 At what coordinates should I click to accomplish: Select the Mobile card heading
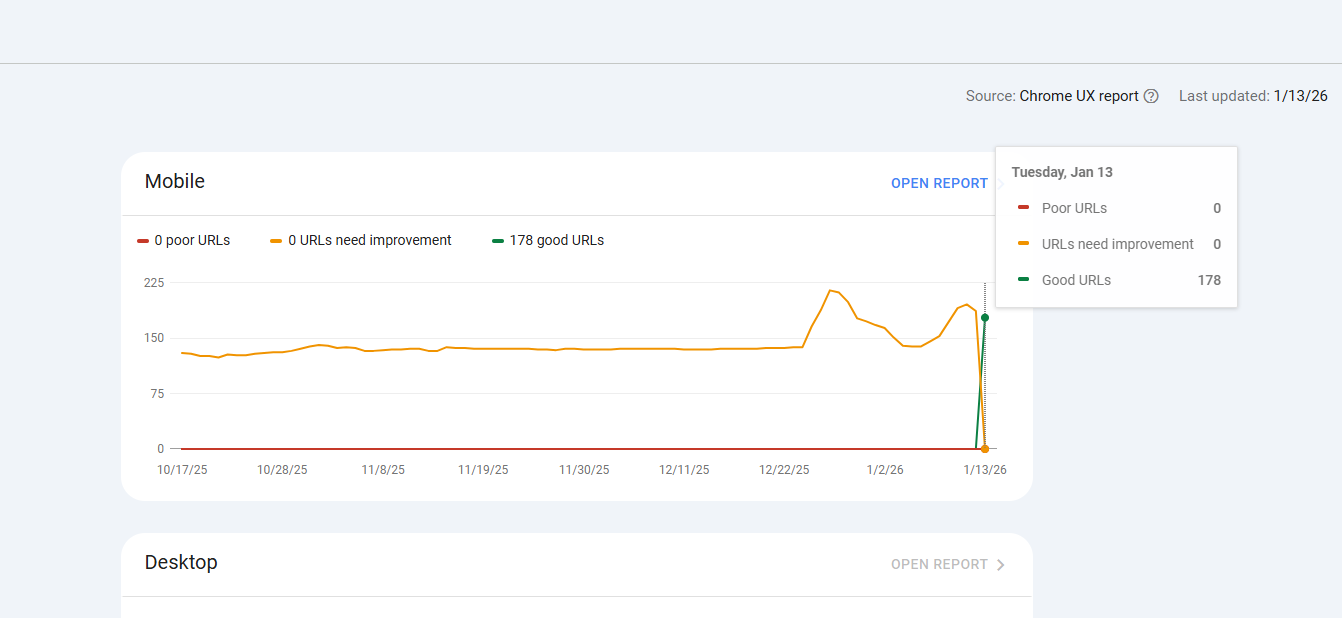[x=175, y=181]
